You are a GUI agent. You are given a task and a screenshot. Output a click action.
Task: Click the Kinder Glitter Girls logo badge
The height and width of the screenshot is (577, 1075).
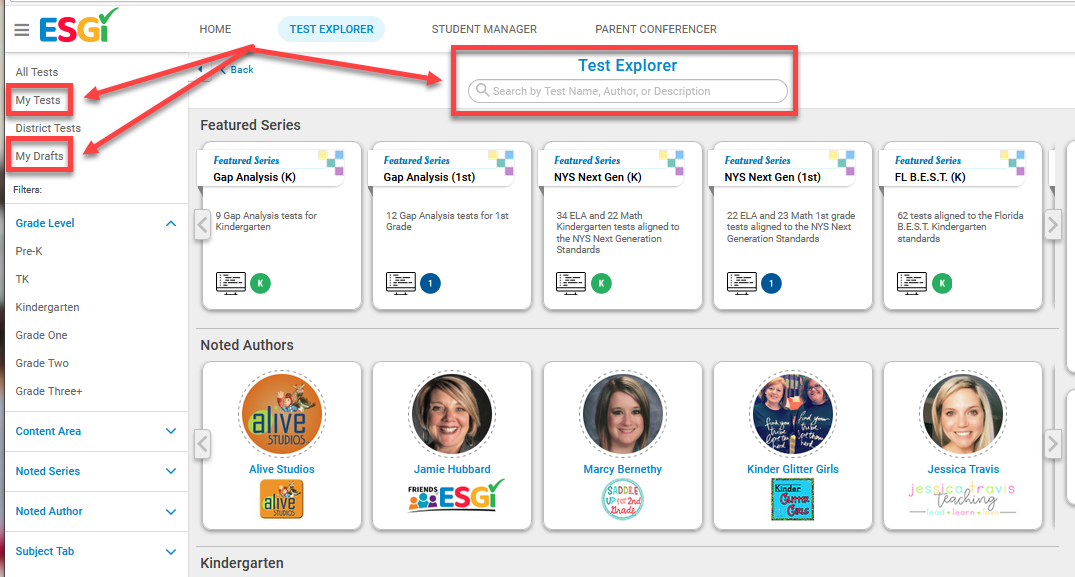(793, 499)
